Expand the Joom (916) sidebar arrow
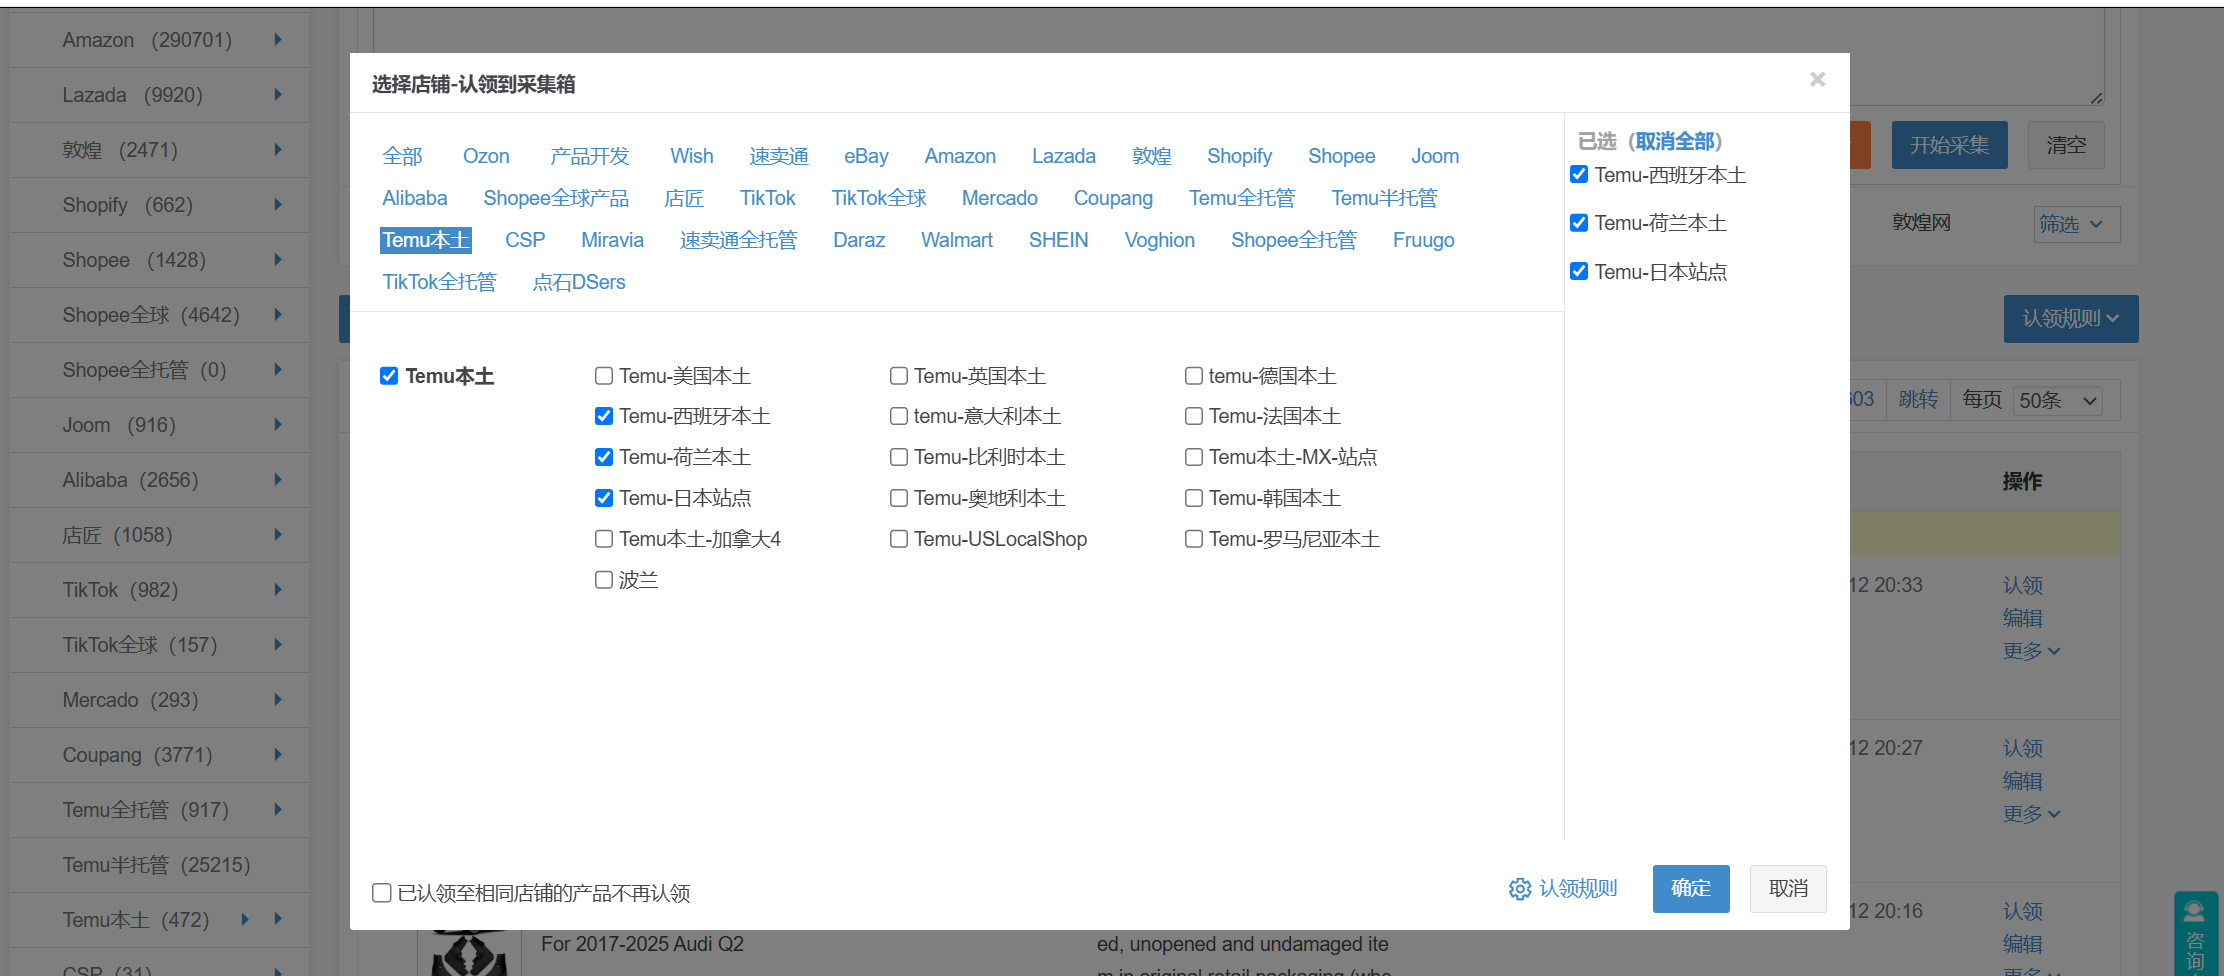 pos(278,425)
